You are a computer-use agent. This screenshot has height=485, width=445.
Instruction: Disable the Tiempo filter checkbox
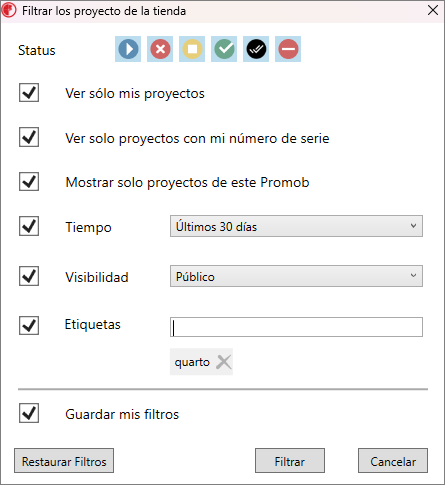point(29,226)
